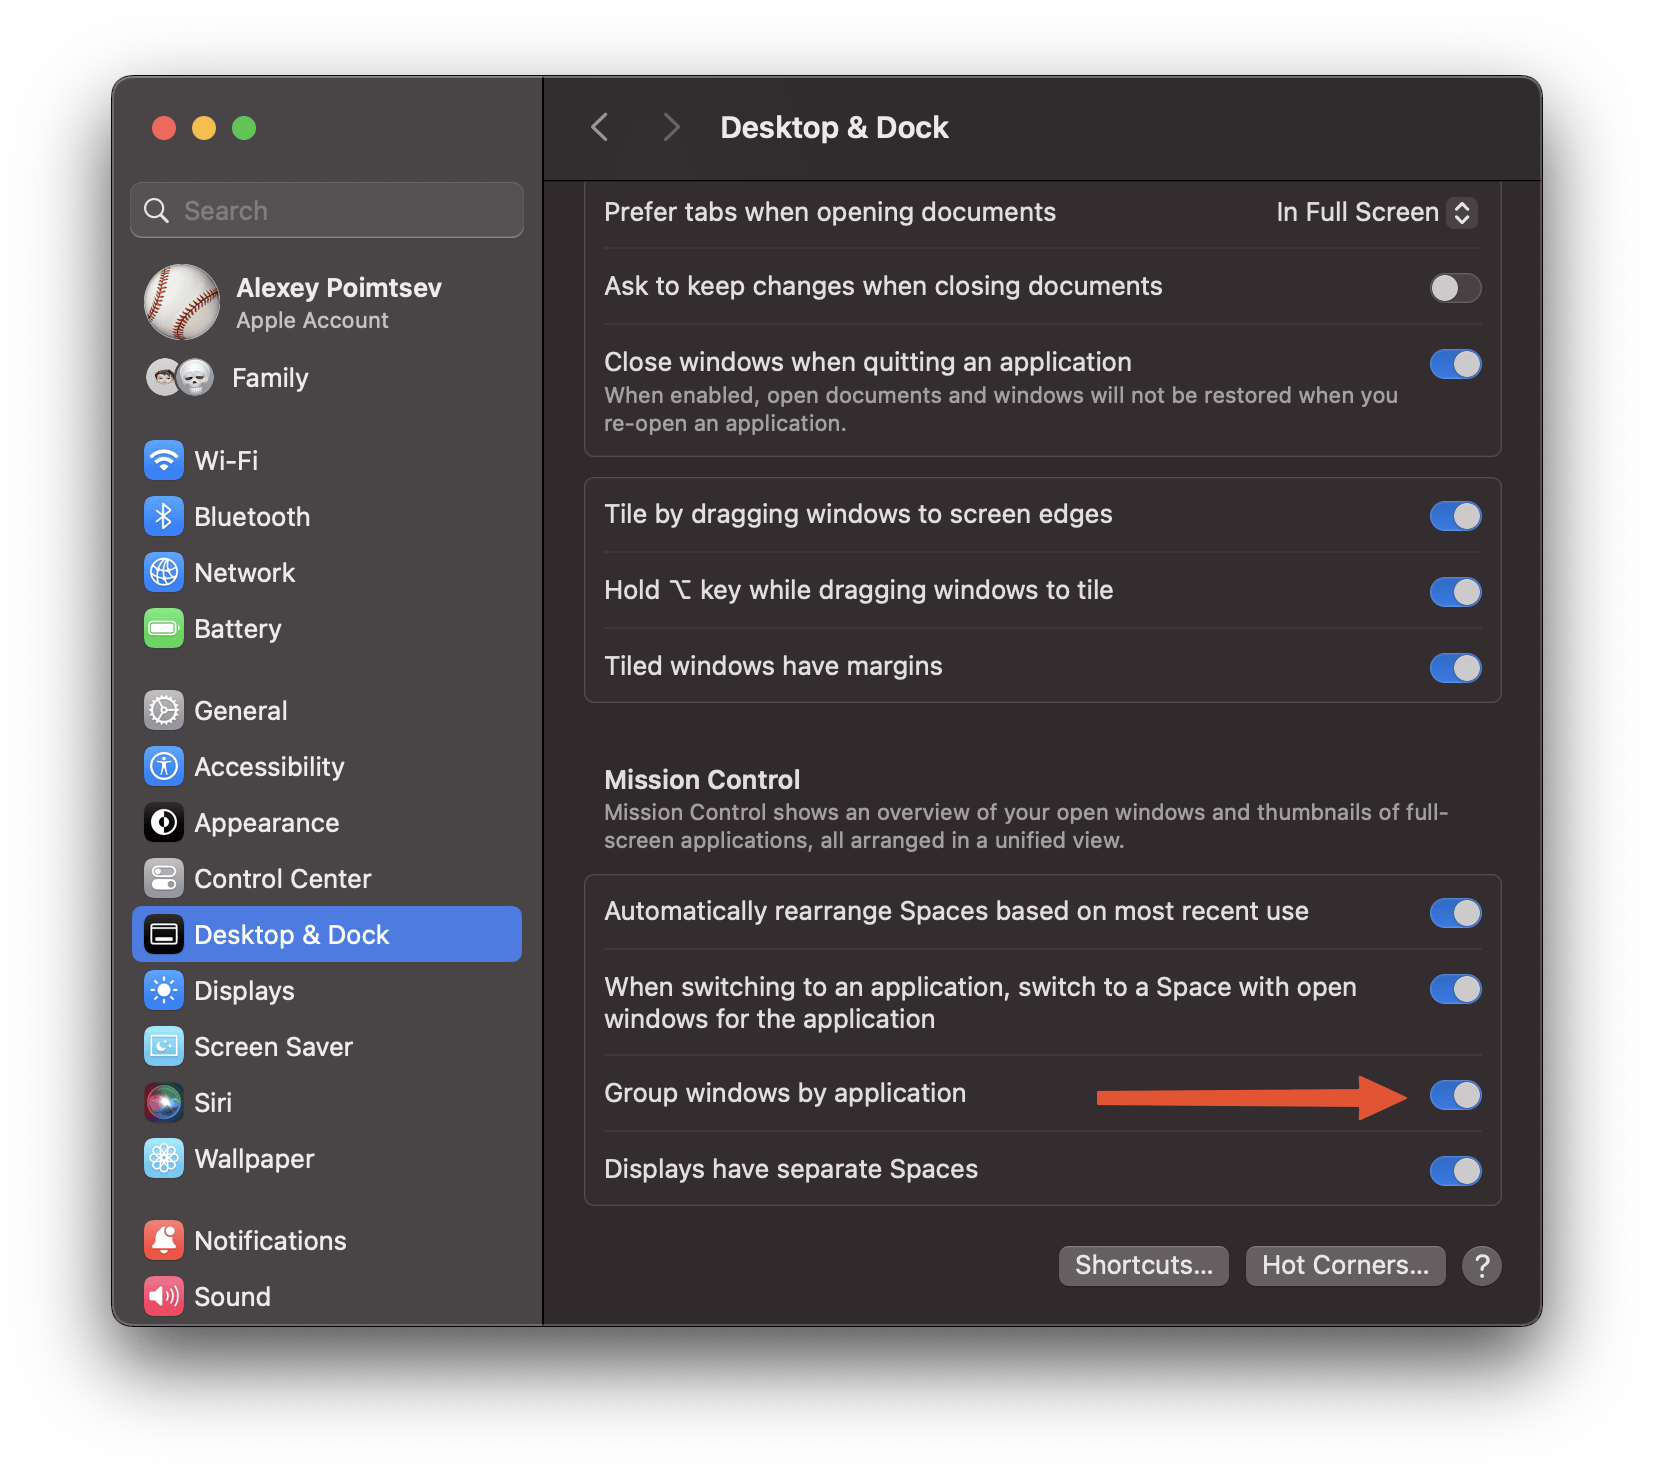
Task: Click the Shortcuts… button
Action: pos(1143,1266)
